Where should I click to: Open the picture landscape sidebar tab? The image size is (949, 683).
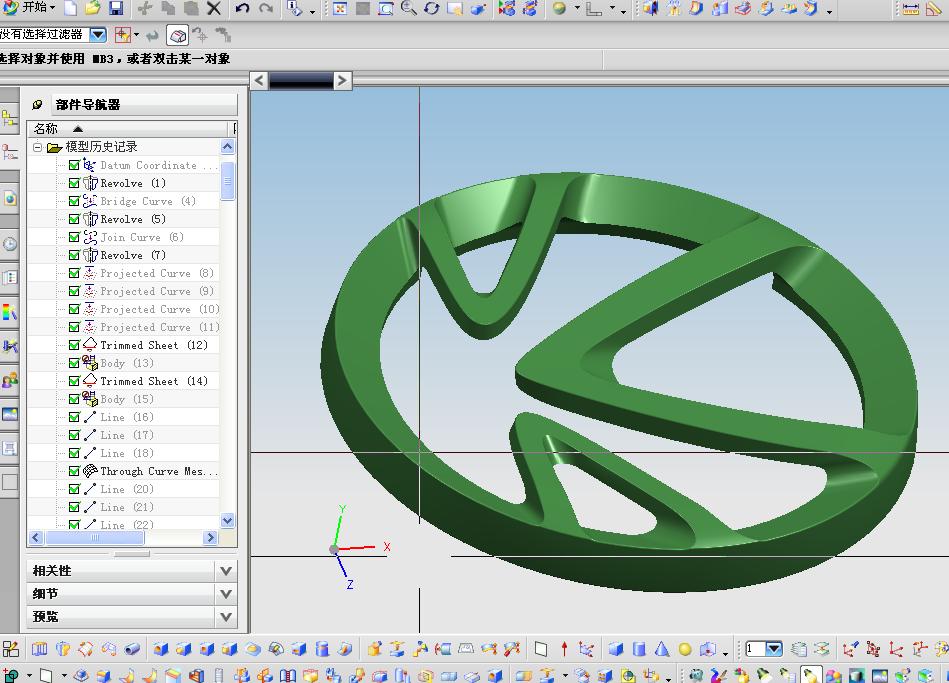[9, 414]
